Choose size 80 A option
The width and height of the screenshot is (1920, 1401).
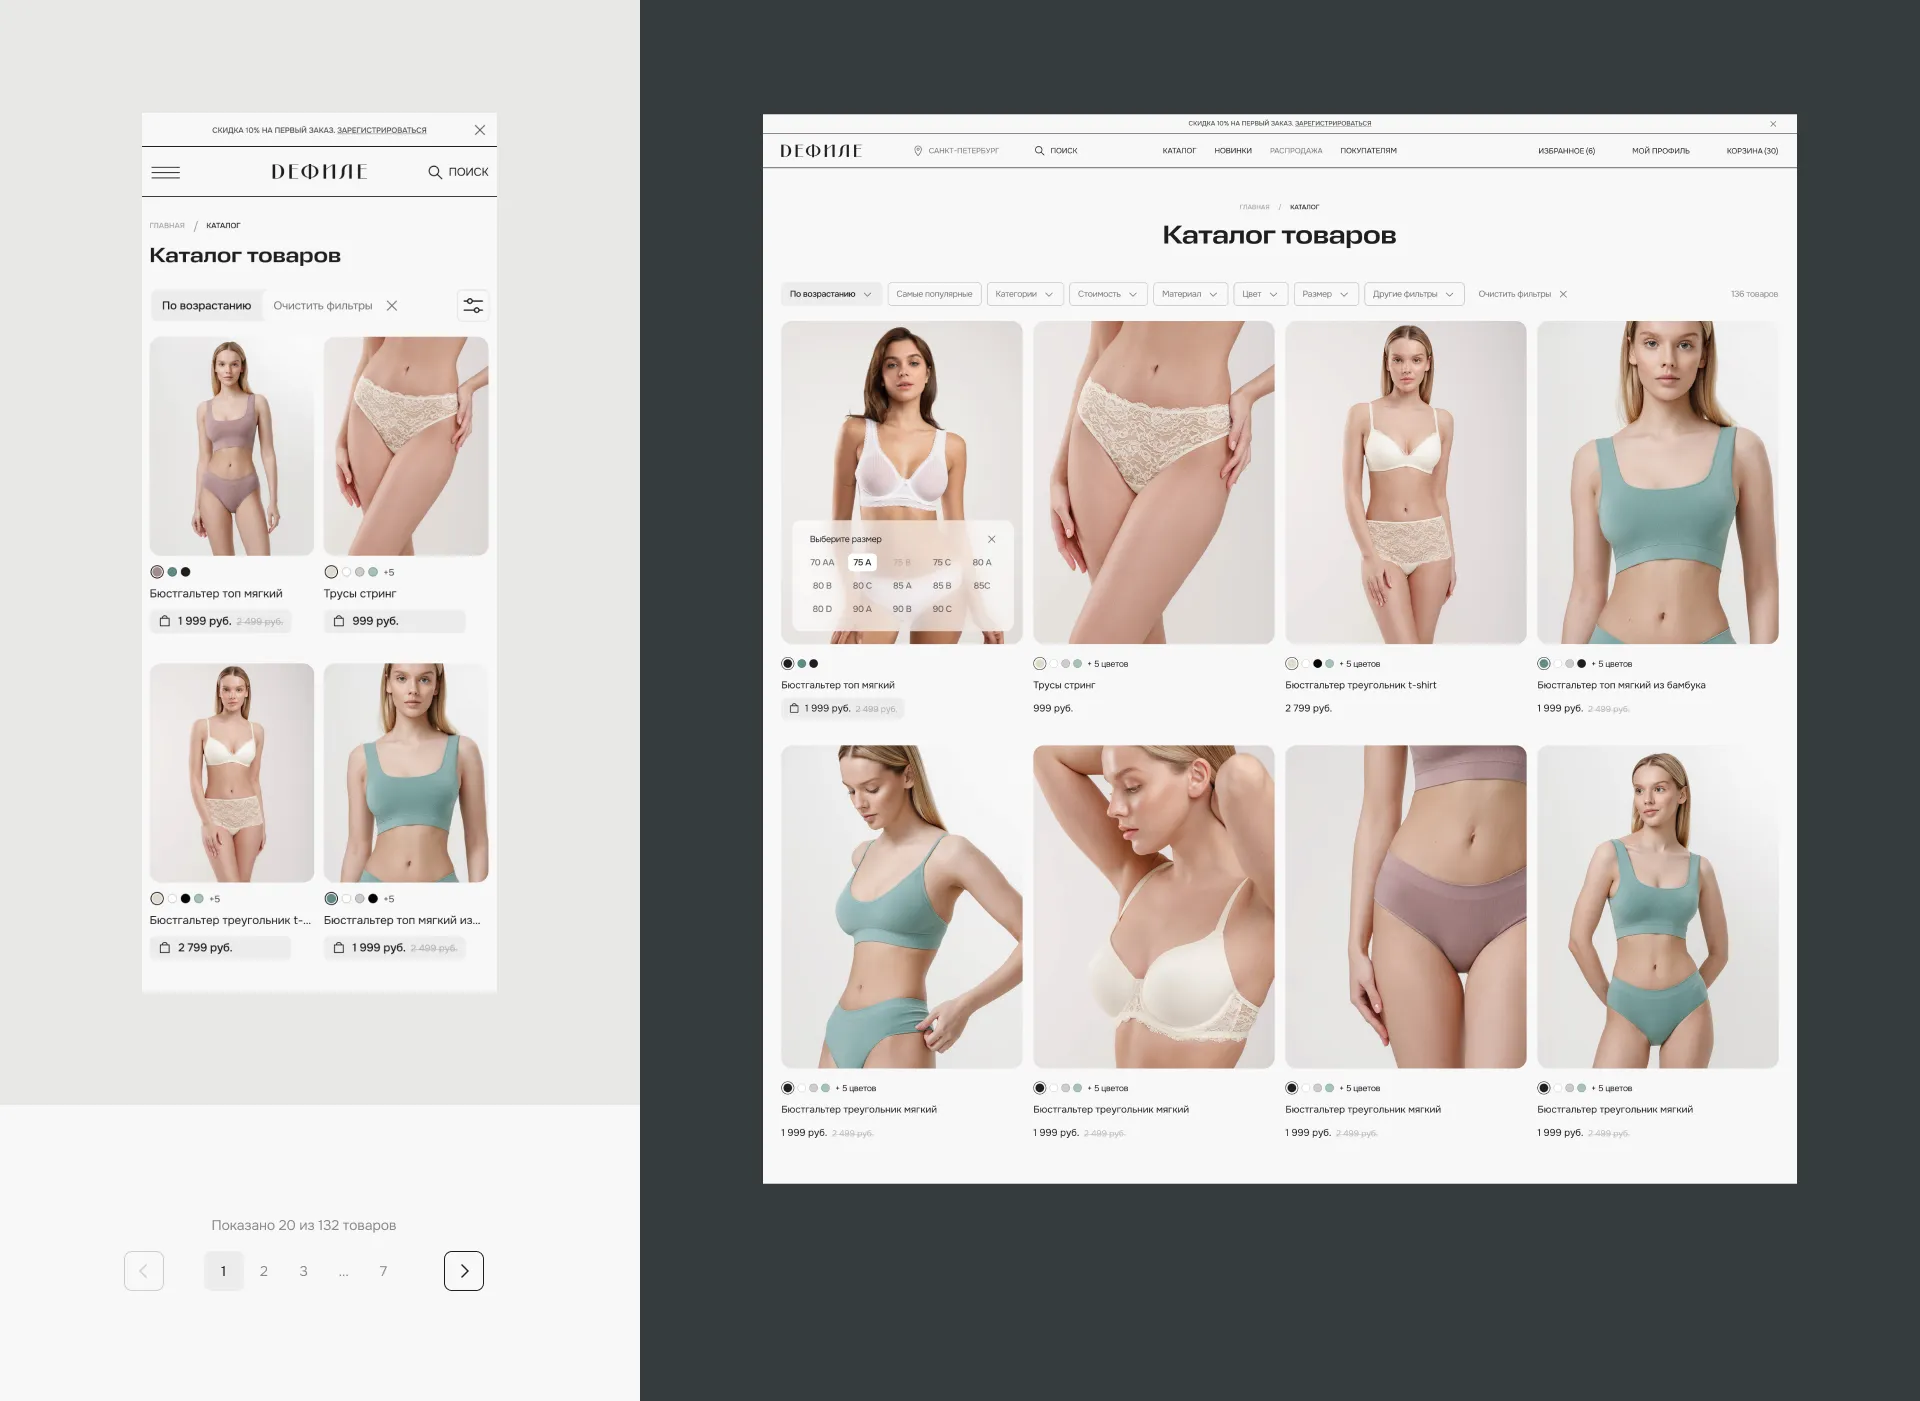[x=982, y=562]
